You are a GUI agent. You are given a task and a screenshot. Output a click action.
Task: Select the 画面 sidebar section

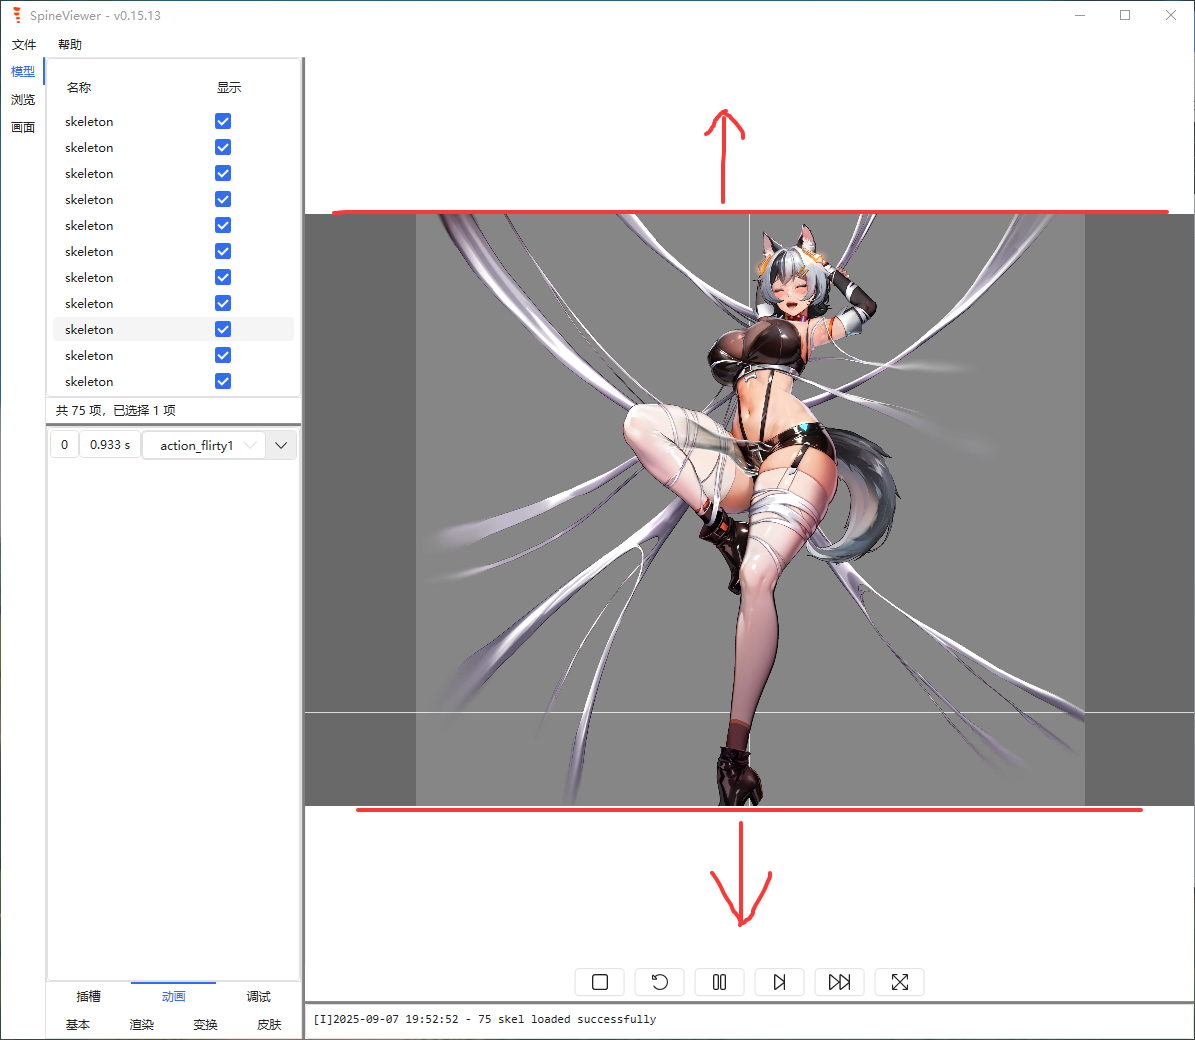23,127
